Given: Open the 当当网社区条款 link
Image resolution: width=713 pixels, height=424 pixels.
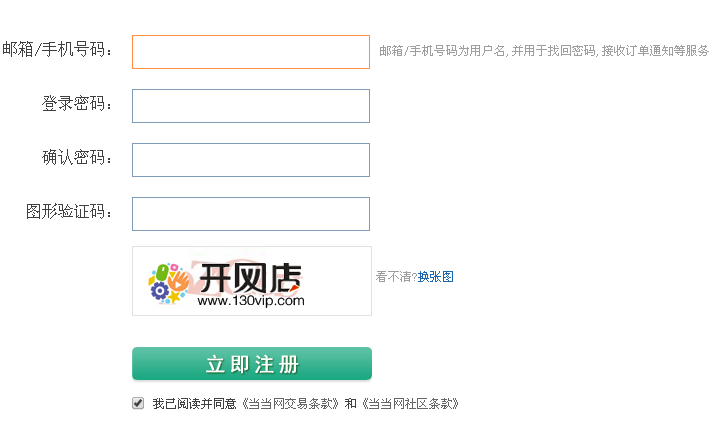Looking at the screenshot, I should [410, 405].
